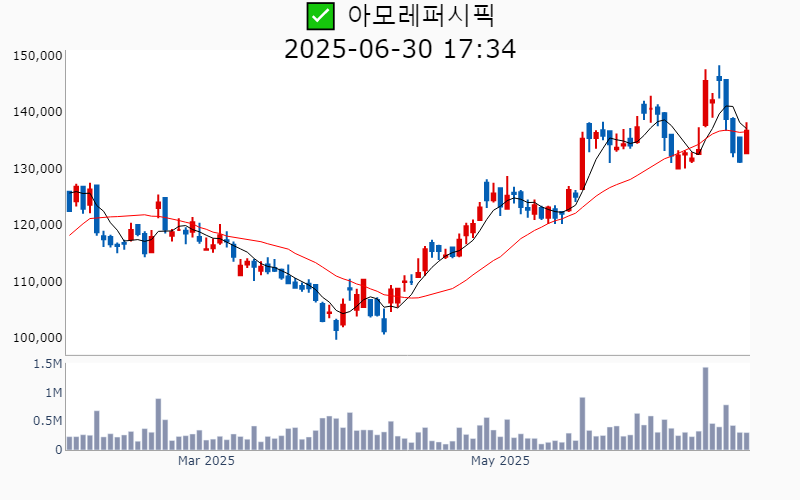Click the 1.5M volume axis label
This screenshot has height=500, width=800.
pyautogui.click(x=48, y=364)
